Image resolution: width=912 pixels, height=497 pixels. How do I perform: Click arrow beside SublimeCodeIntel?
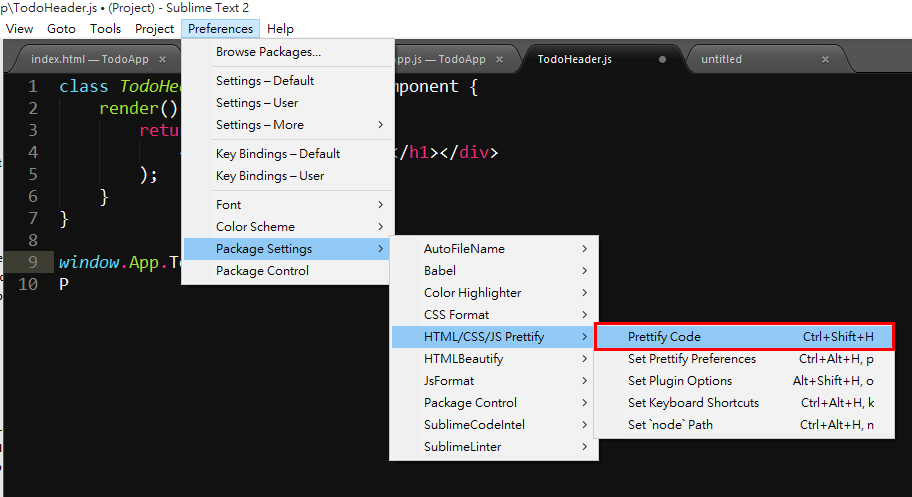[585, 425]
